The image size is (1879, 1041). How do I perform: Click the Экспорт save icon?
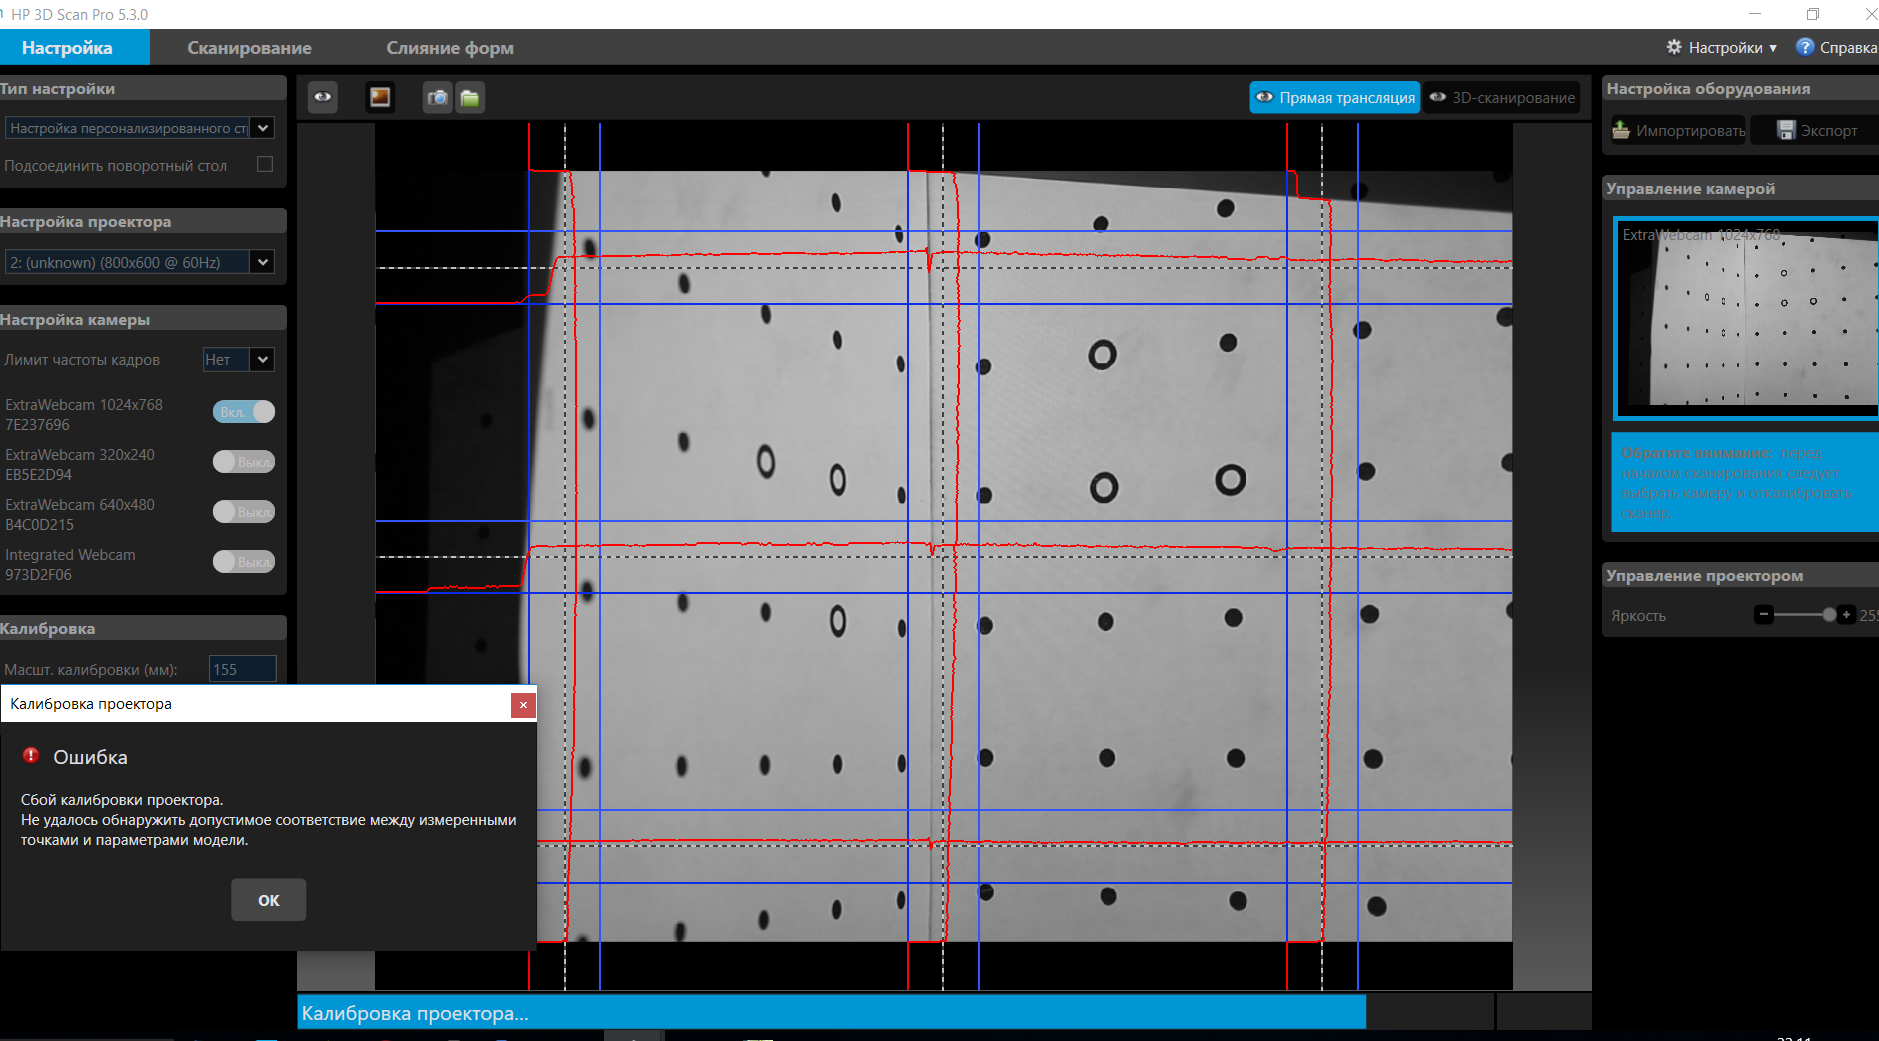pyautogui.click(x=1786, y=130)
